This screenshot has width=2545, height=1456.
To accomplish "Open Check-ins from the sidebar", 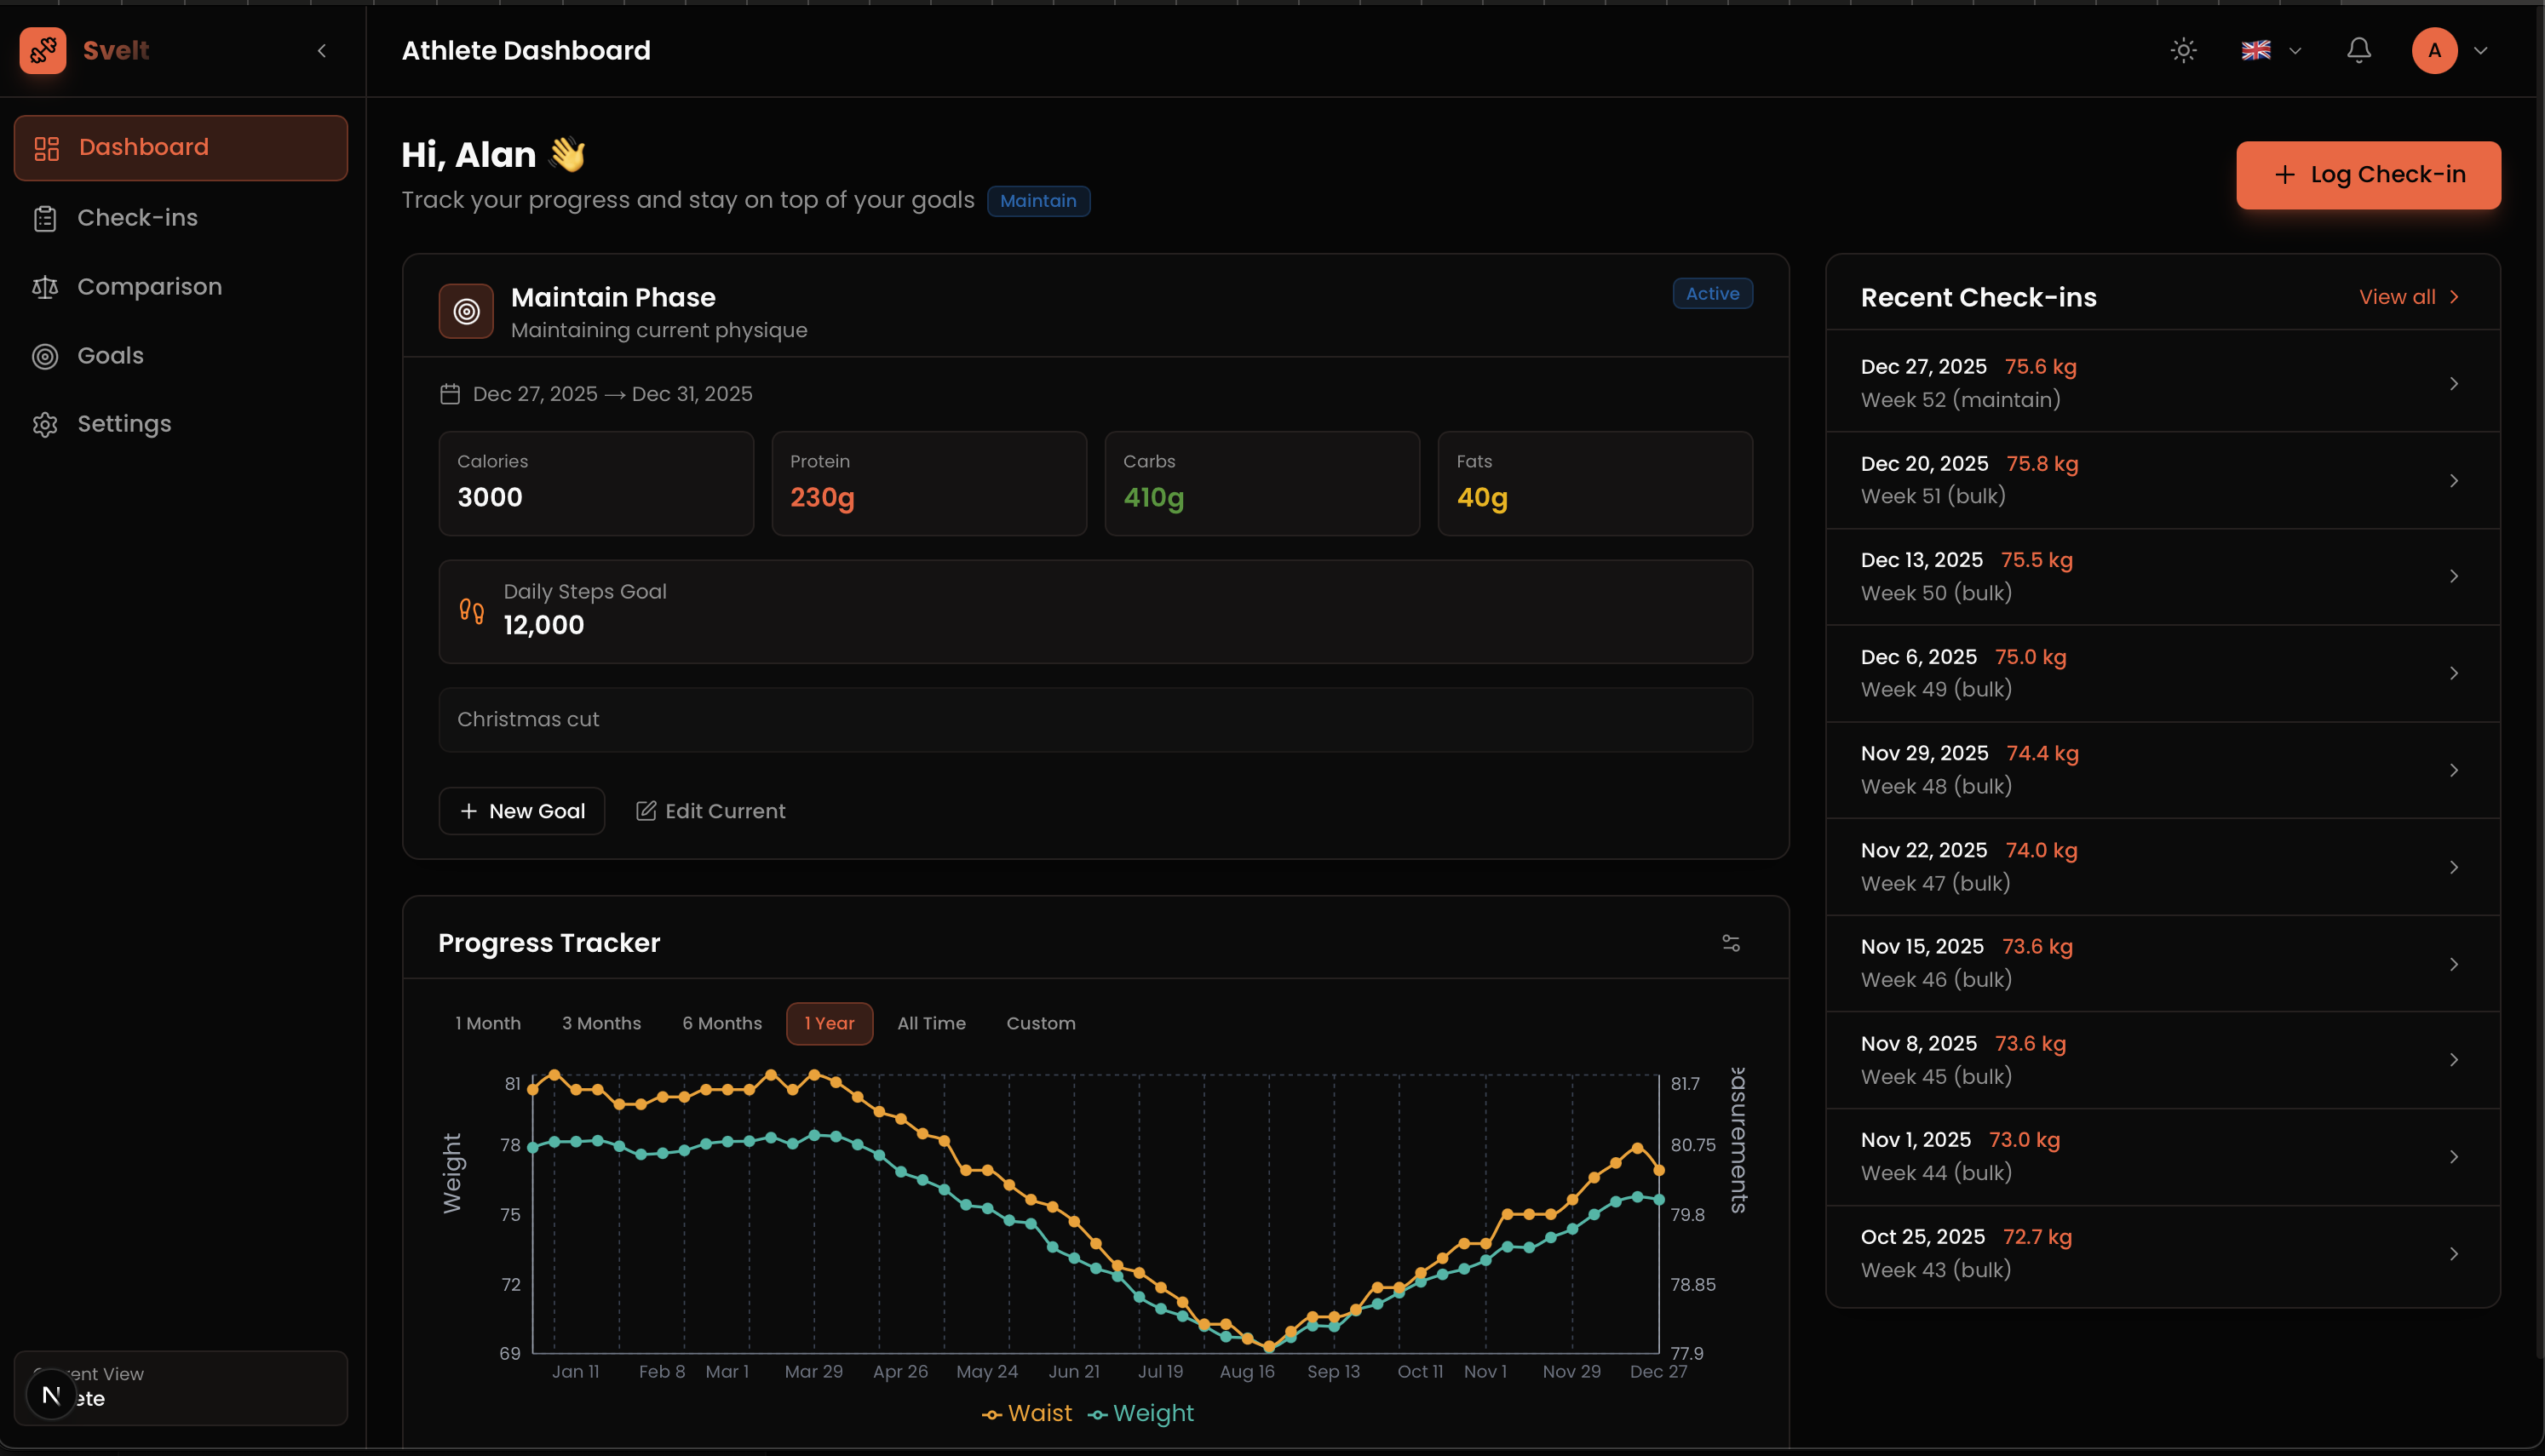I will coord(137,218).
